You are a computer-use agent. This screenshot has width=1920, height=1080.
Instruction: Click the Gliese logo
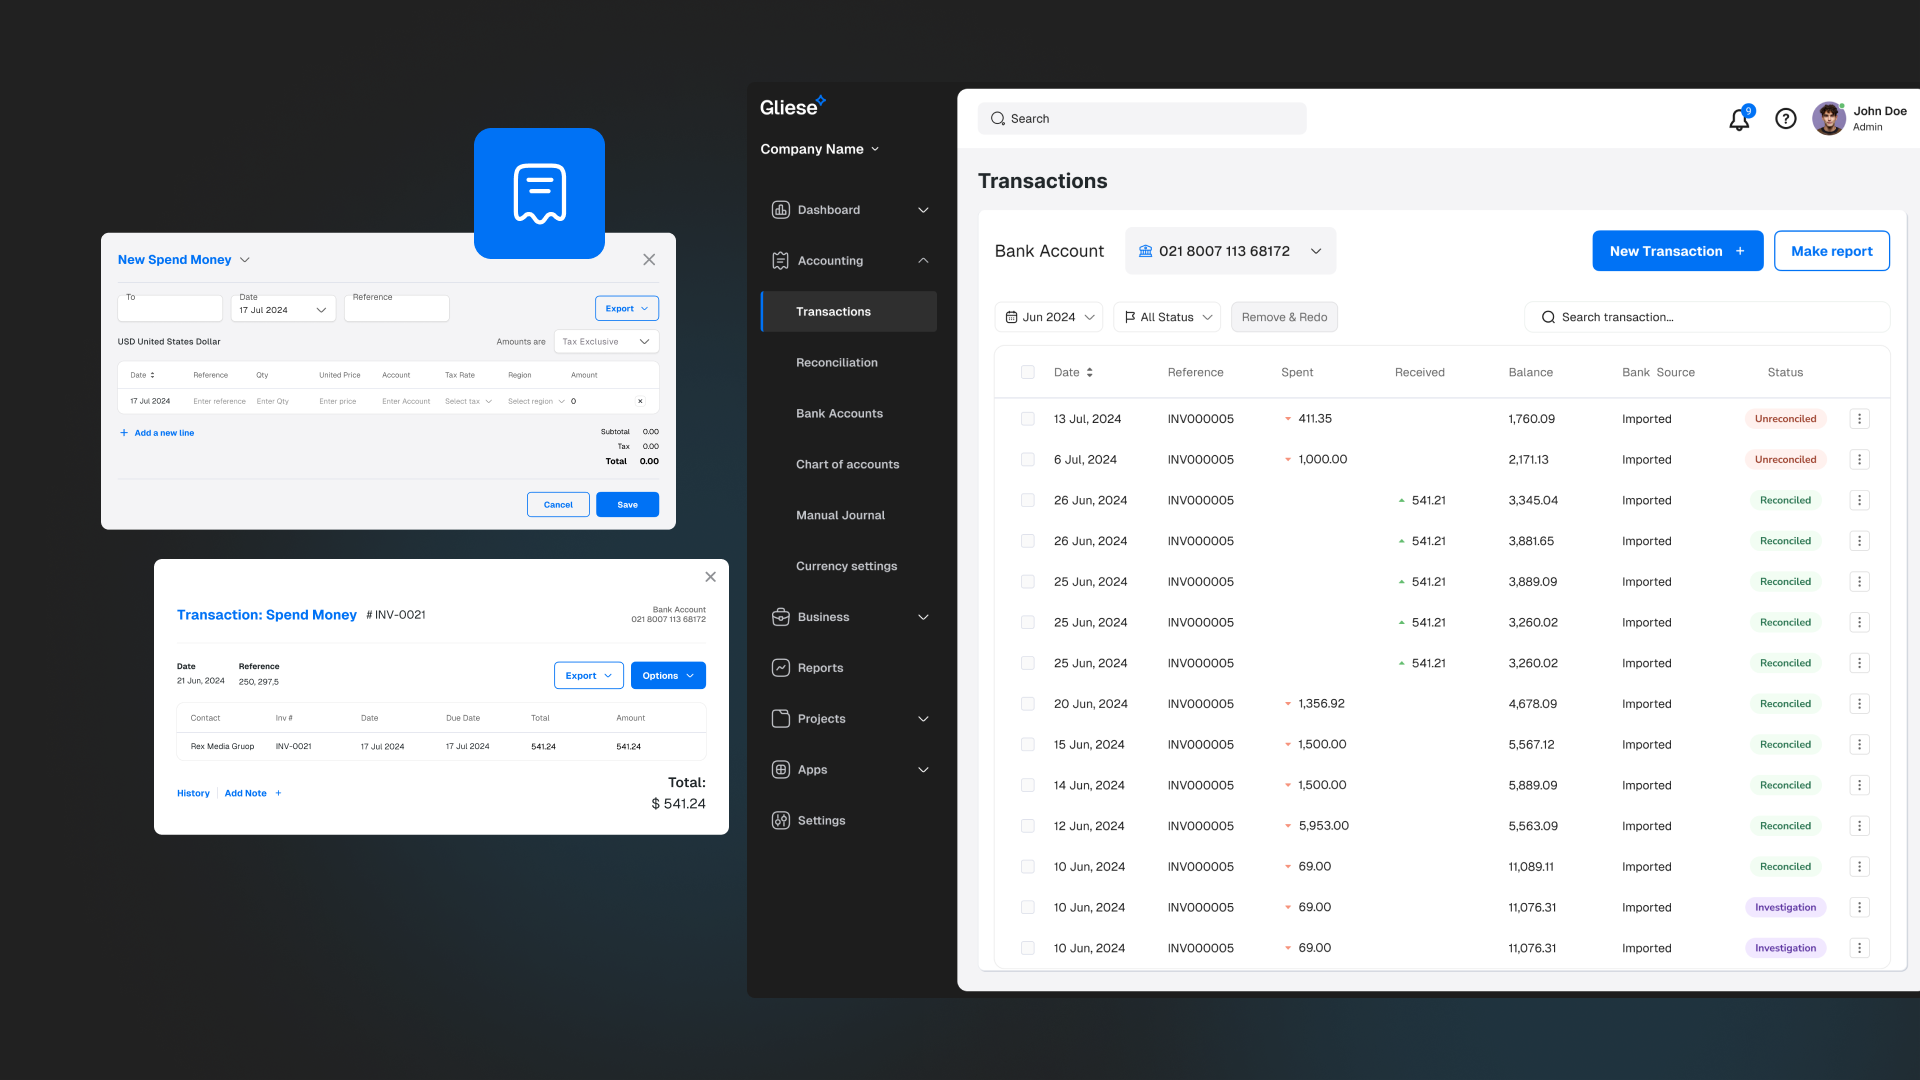[792, 106]
